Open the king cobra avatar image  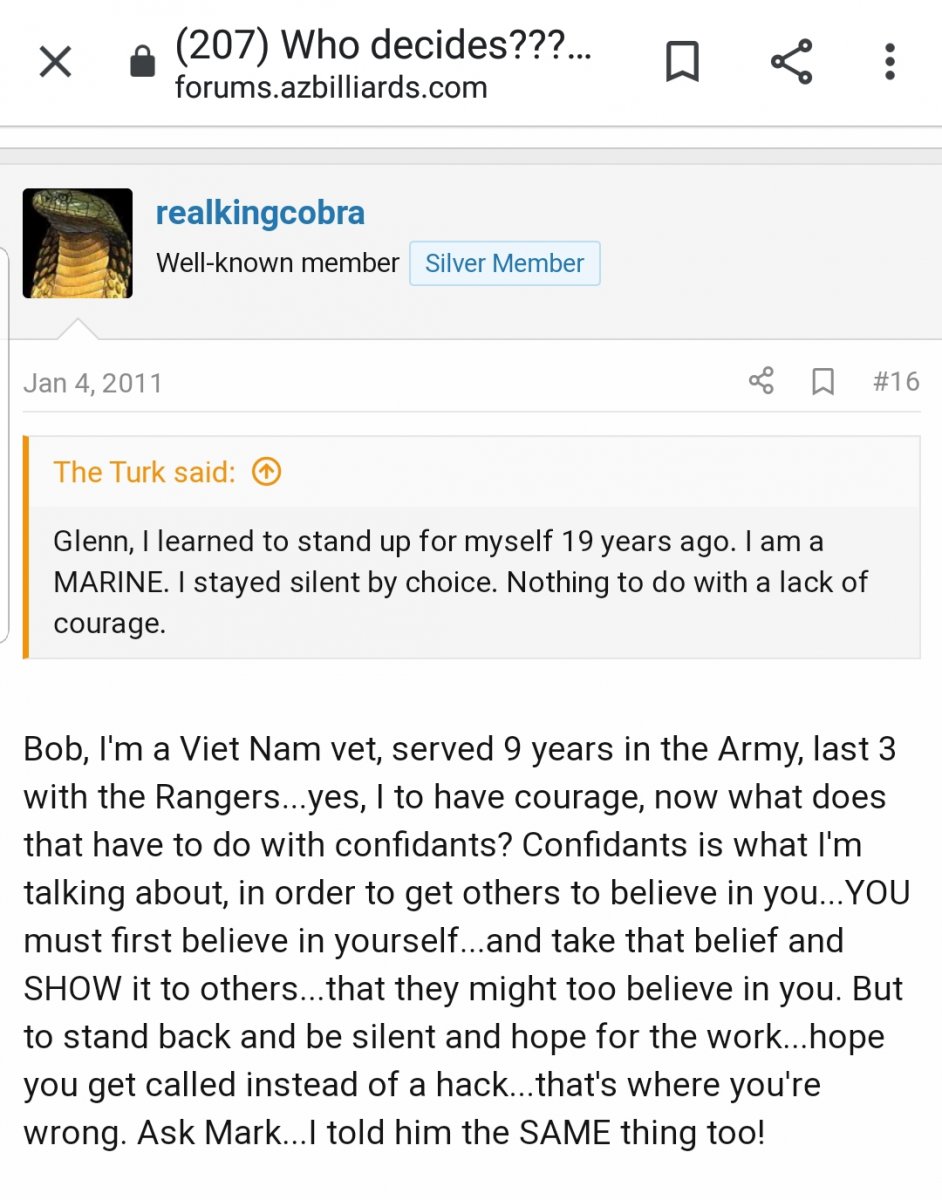(x=78, y=243)
